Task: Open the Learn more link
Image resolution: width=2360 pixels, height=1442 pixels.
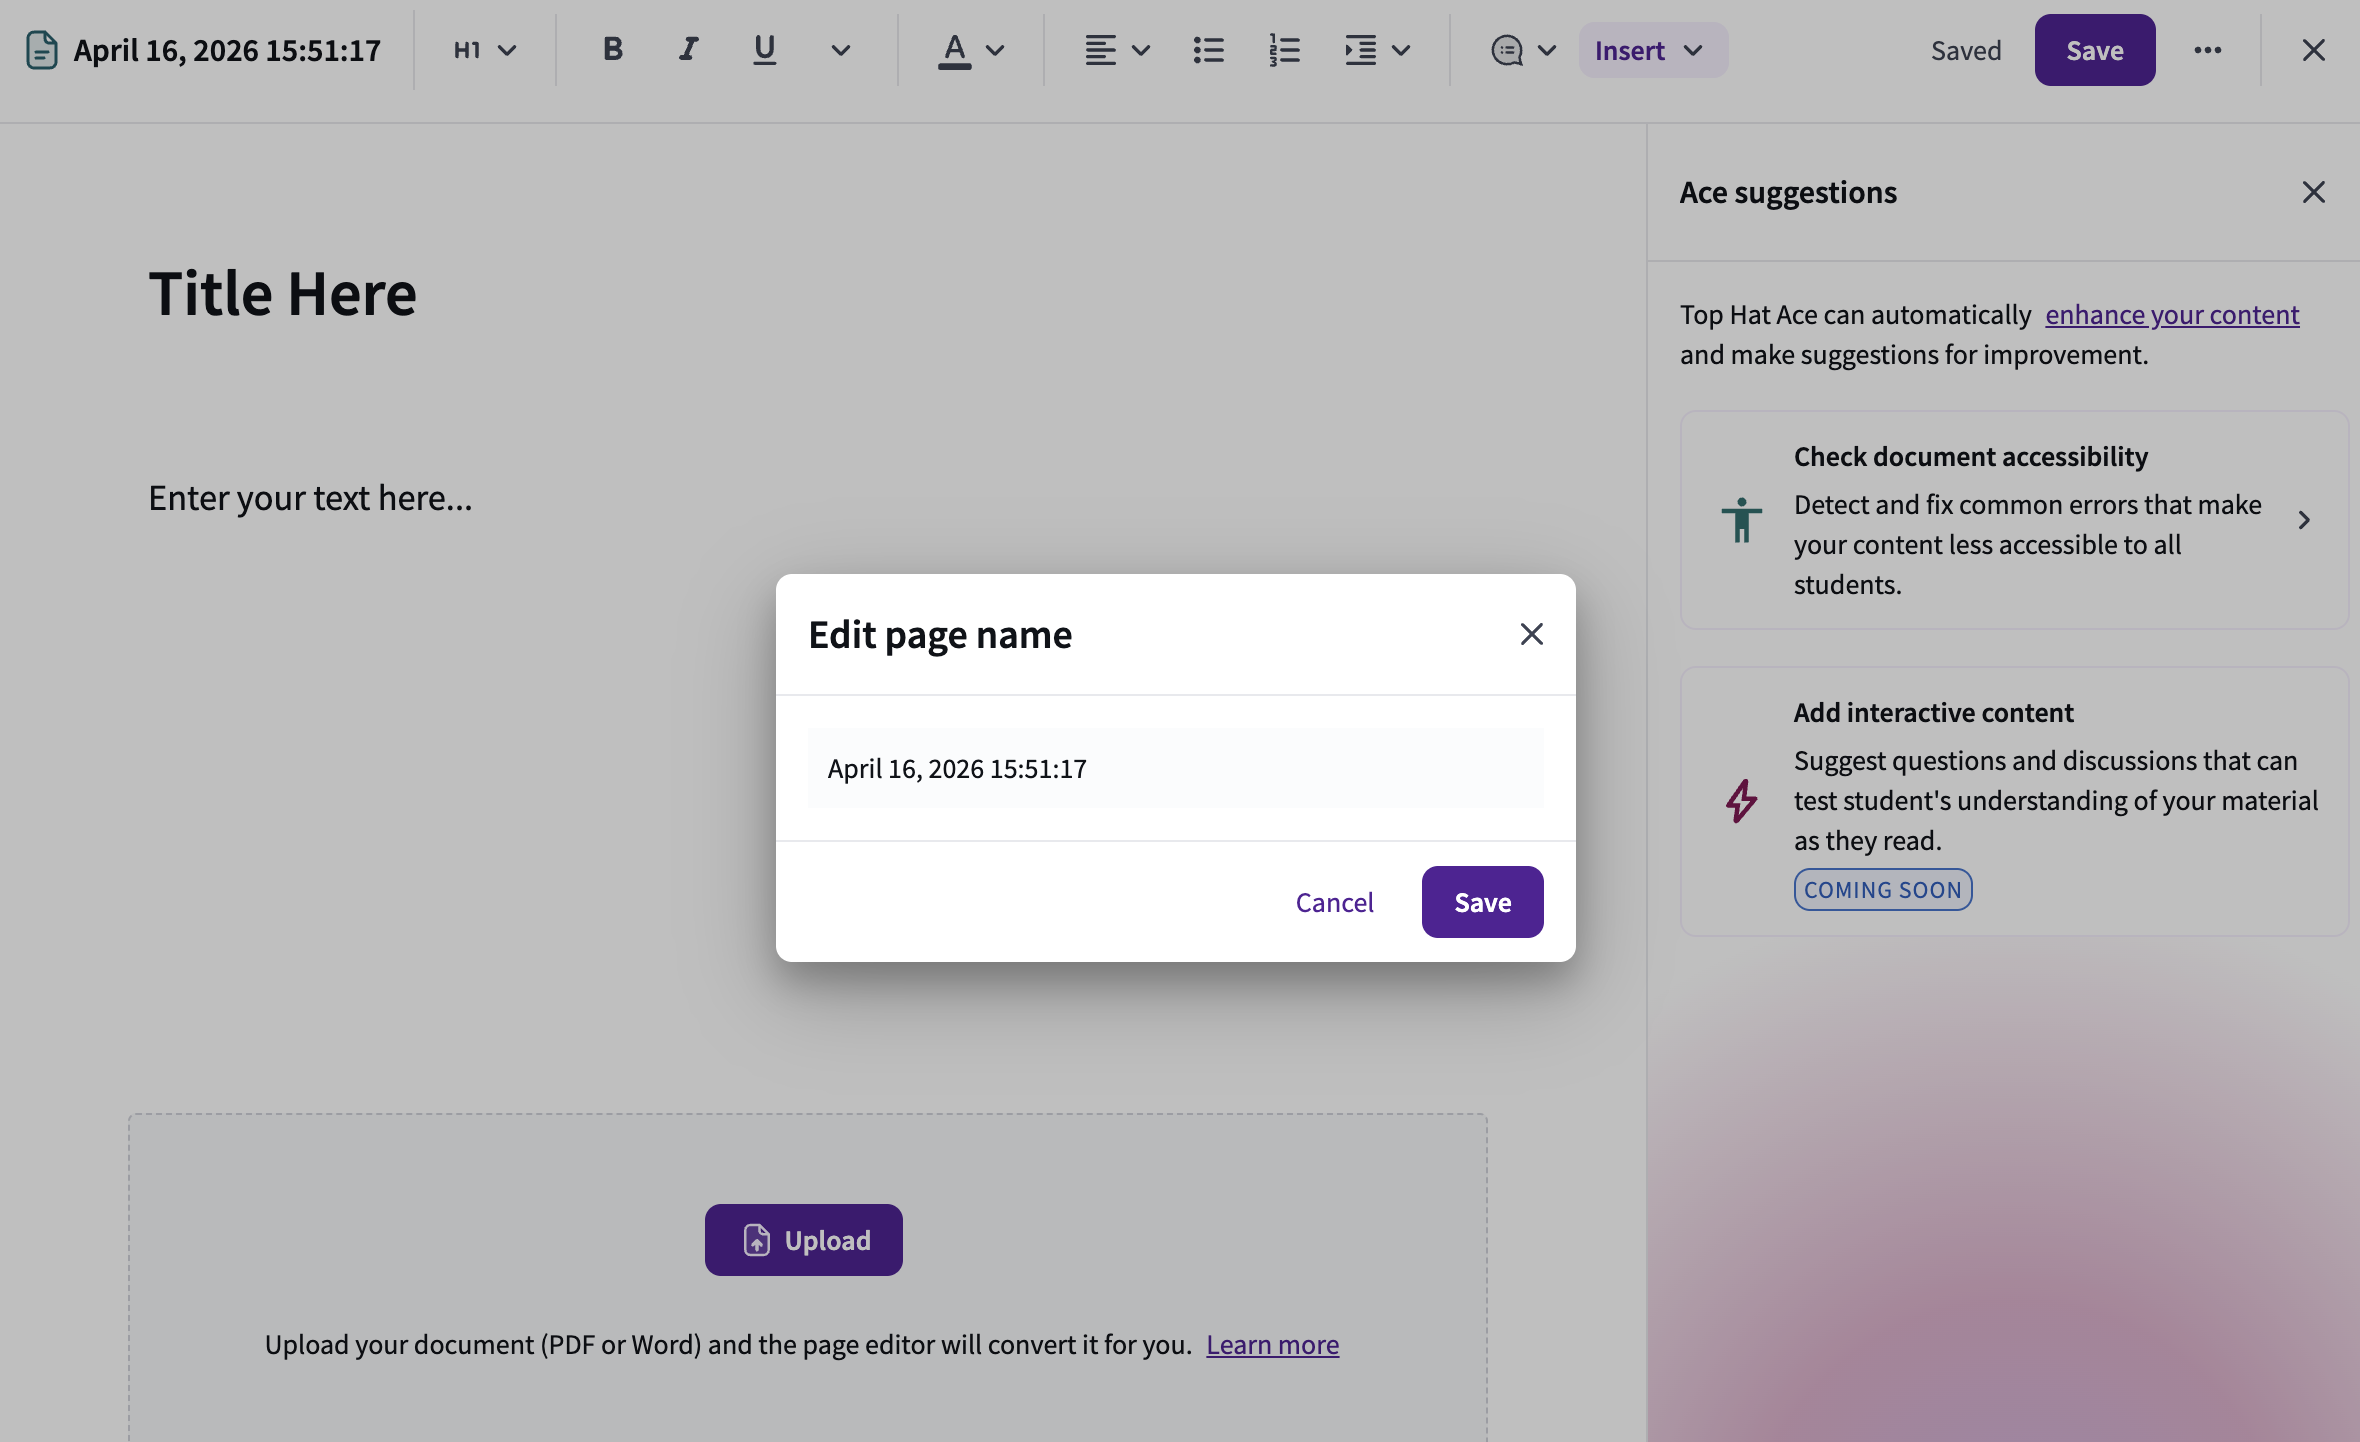Action: (1272, 1345)
